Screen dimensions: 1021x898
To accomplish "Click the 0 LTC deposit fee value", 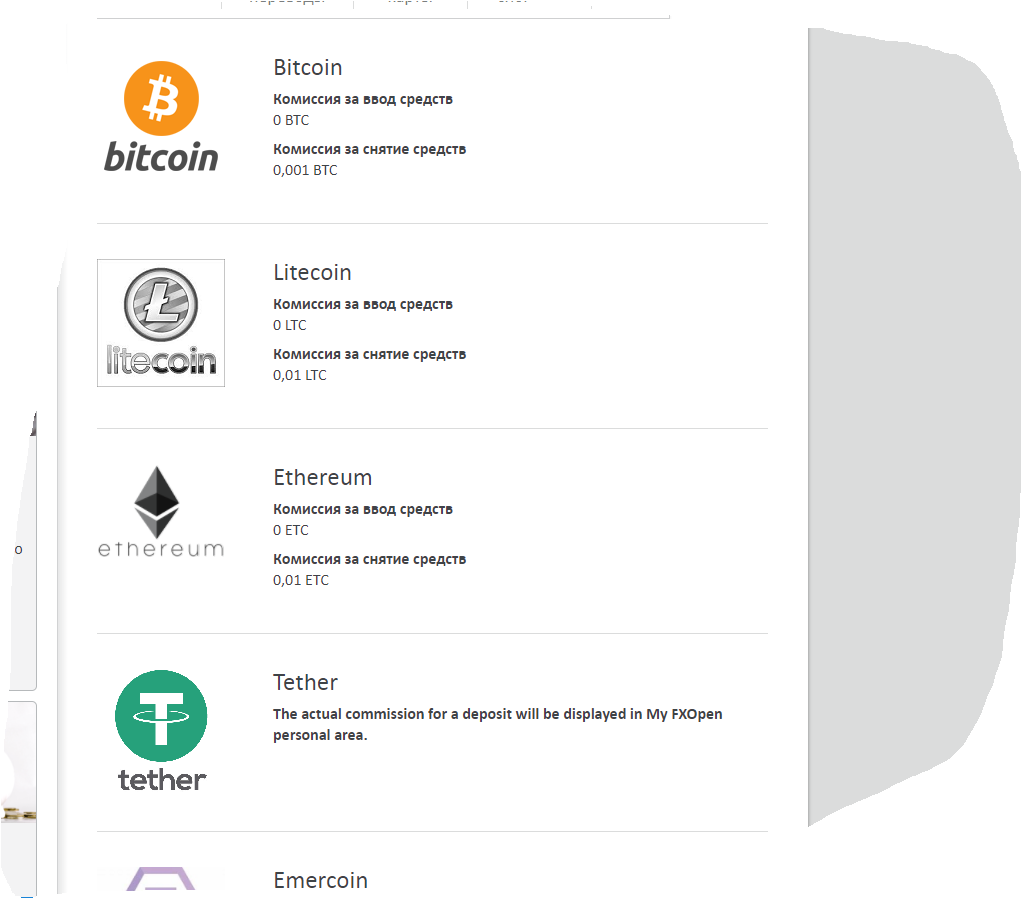I will pos(290,325).
